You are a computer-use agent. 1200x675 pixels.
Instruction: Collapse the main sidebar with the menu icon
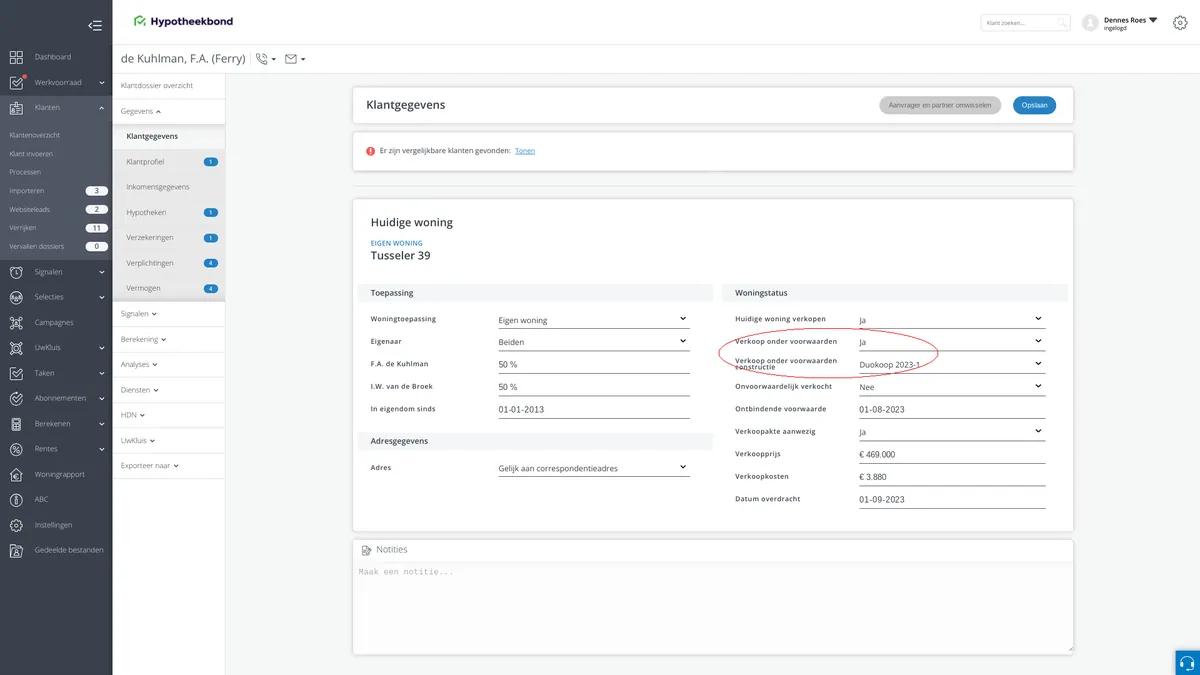[x=95, y=26]
